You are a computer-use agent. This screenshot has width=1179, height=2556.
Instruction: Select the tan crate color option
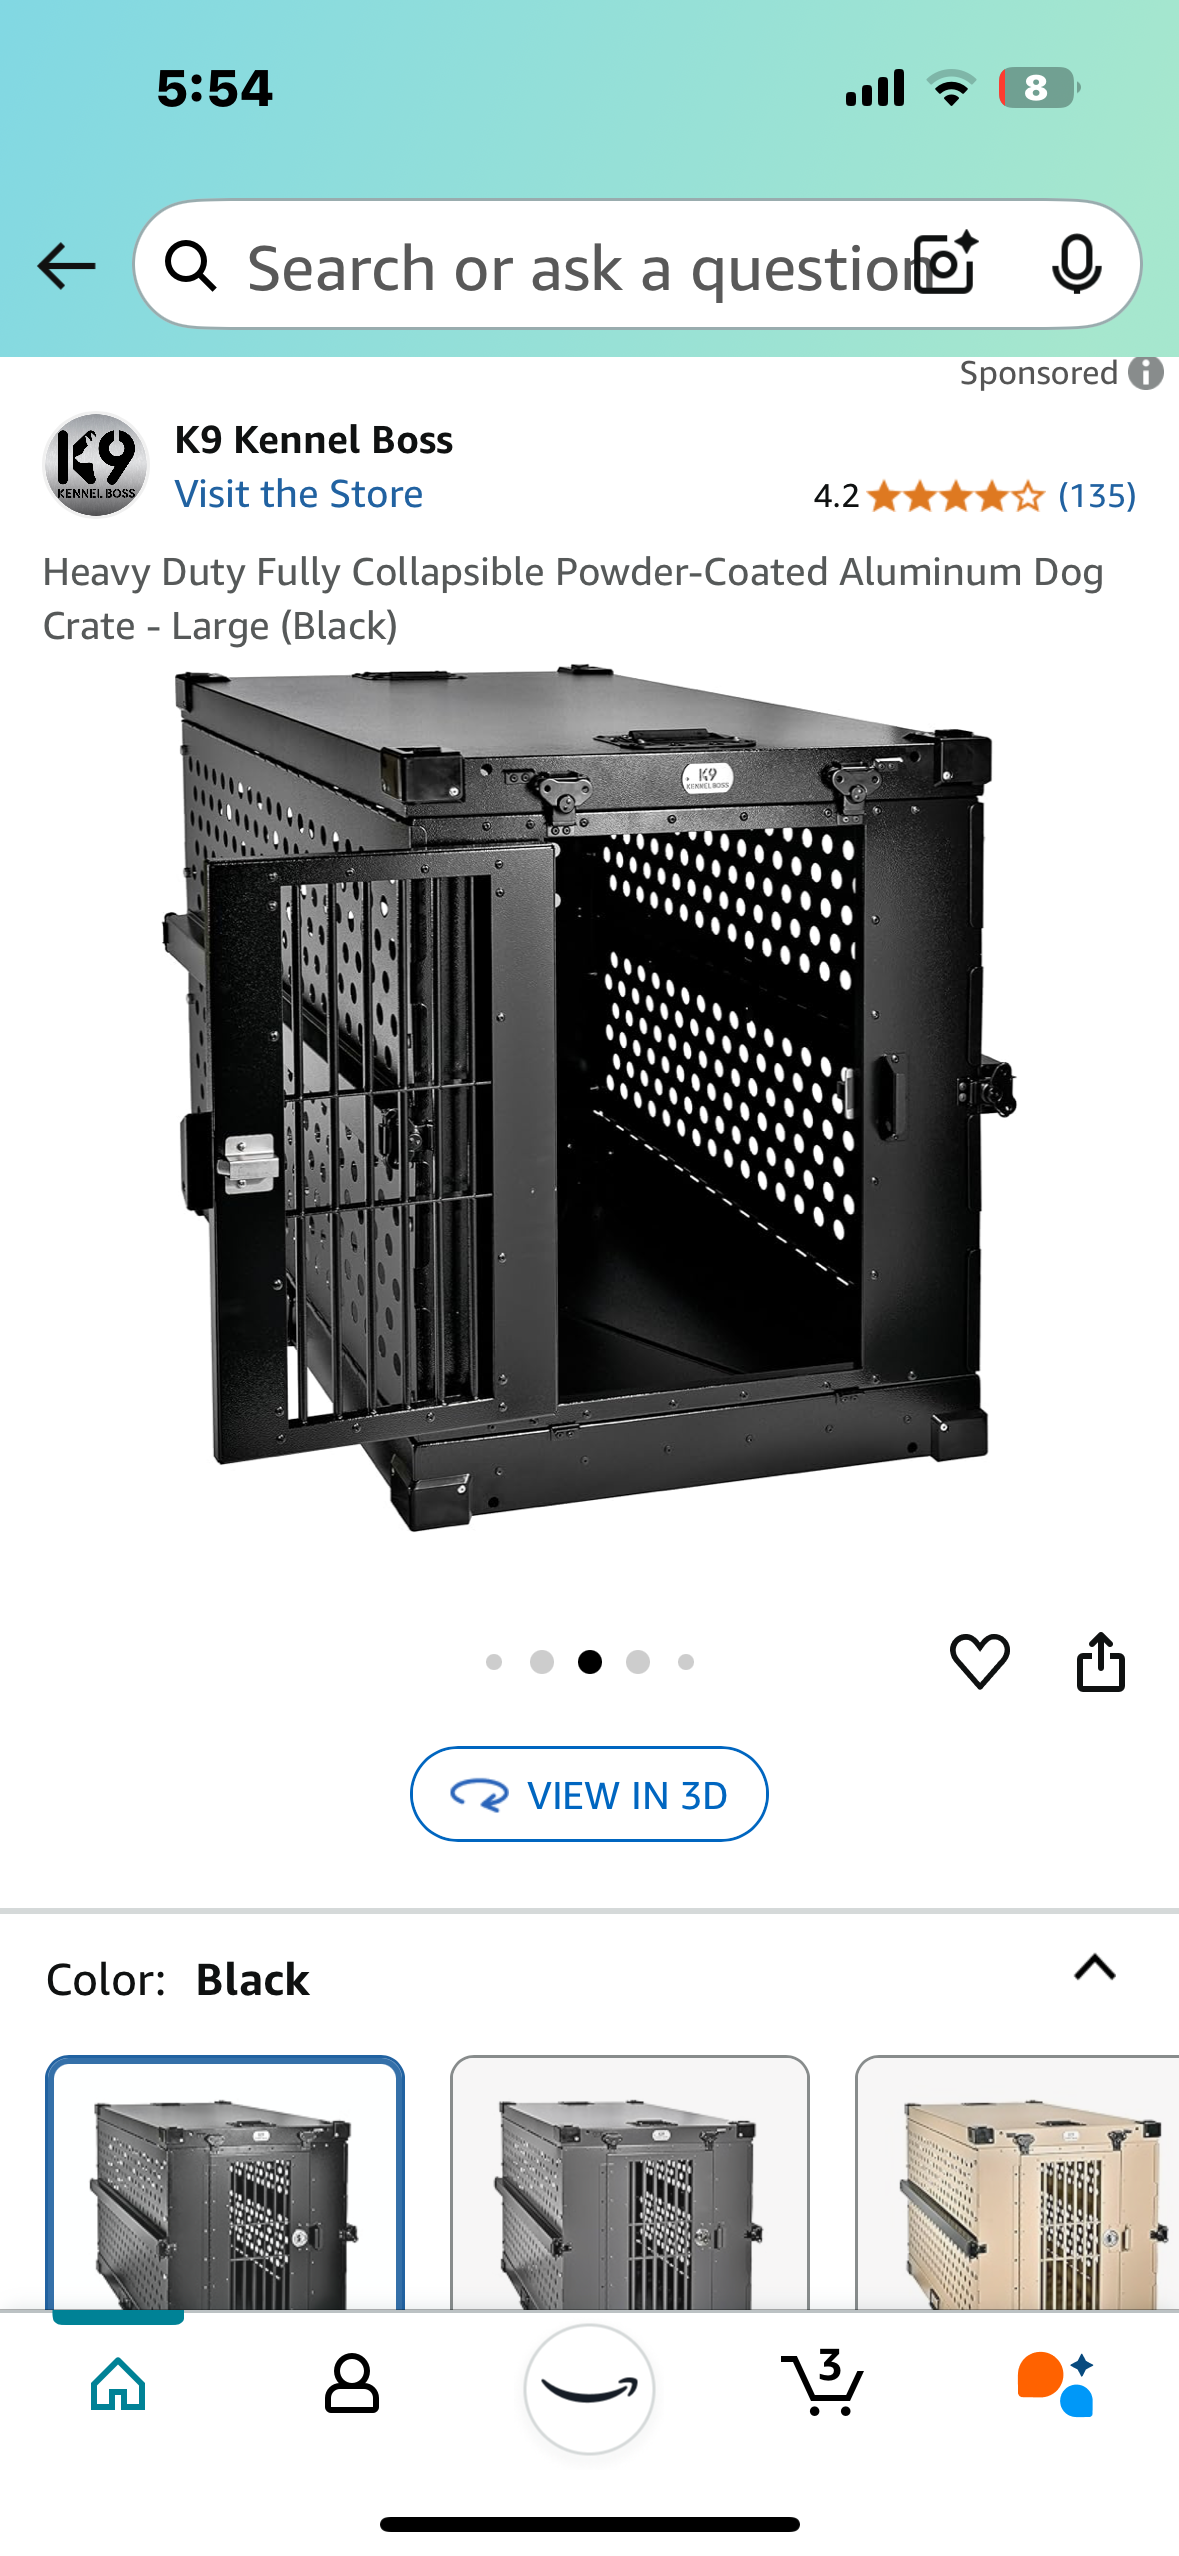[x=1017, y=2183]
